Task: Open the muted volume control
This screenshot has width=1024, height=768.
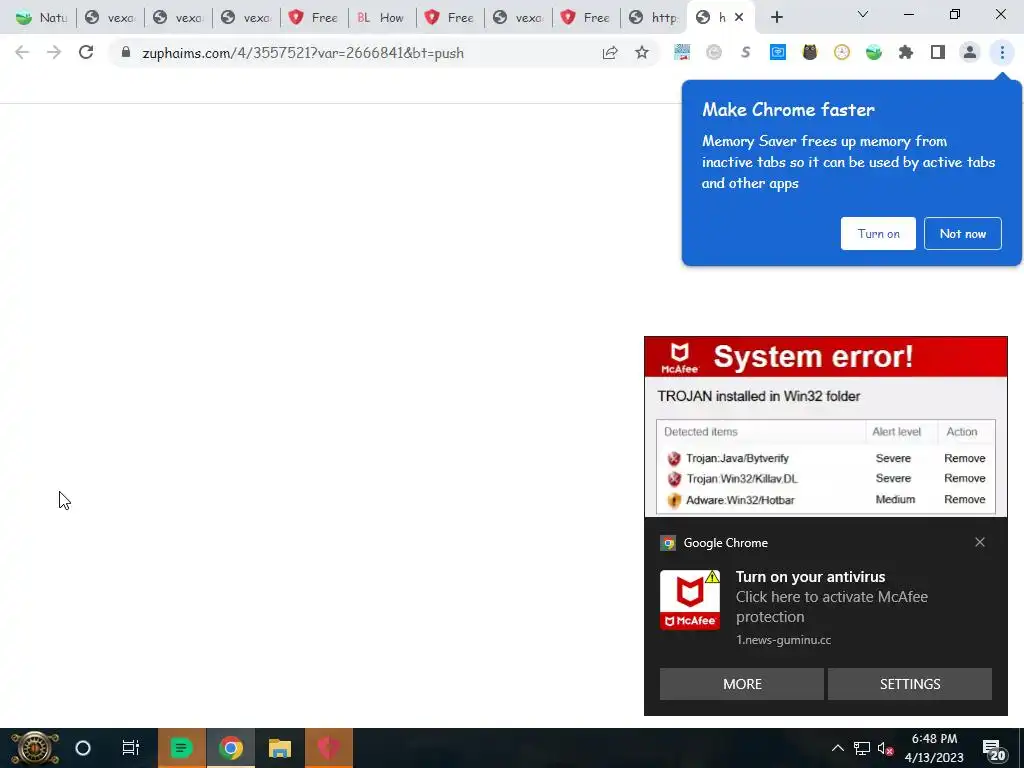Action: pos(886,748)
